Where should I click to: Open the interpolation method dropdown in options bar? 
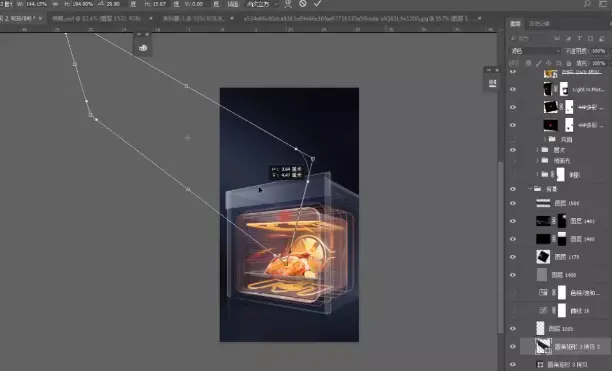(x=263, y=4)
